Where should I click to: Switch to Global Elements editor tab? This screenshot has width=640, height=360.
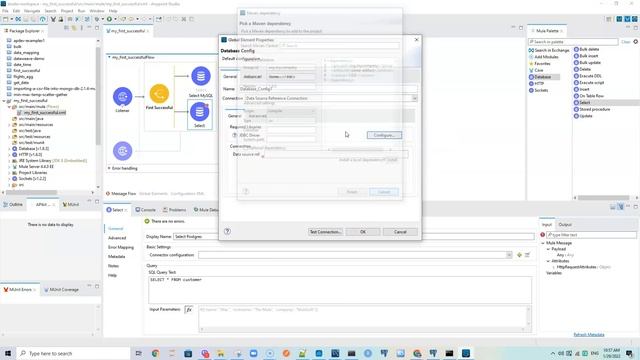(x=153, y=193)
